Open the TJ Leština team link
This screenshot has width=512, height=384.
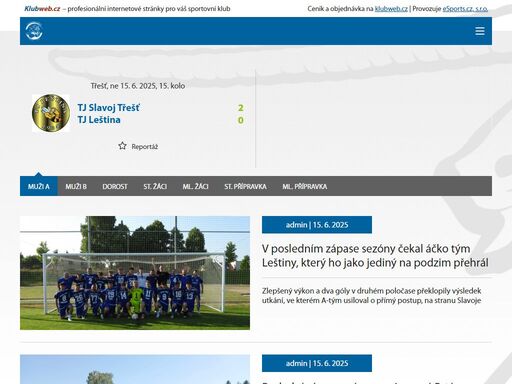pos(99,120)
